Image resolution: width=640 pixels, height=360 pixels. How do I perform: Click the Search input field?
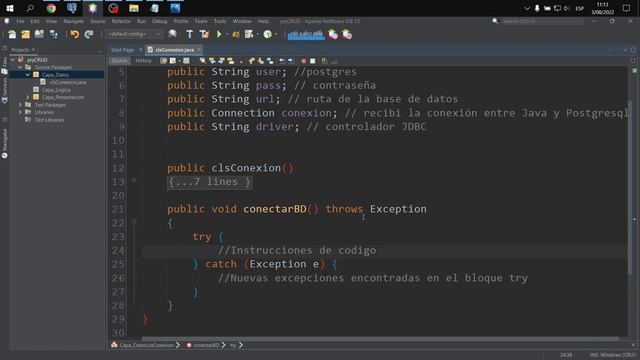click(x=541, y=21)
